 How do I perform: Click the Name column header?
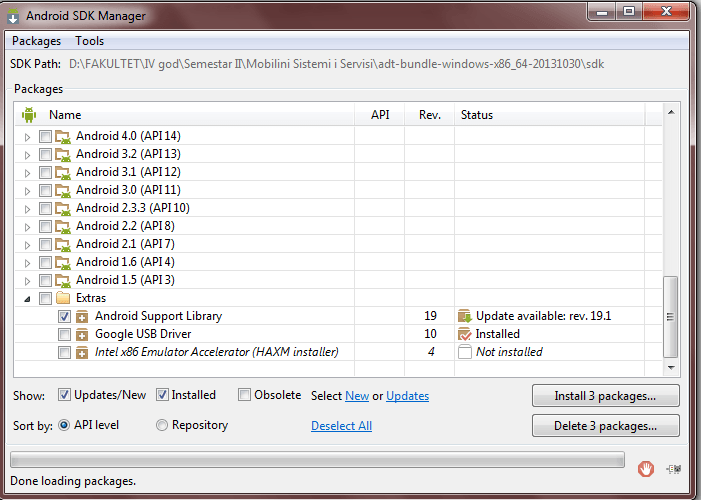(186, 115)
